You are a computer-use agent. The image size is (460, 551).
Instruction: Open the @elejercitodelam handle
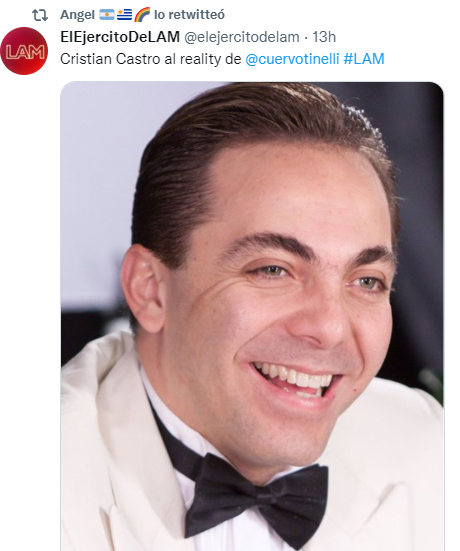point(242,37)
